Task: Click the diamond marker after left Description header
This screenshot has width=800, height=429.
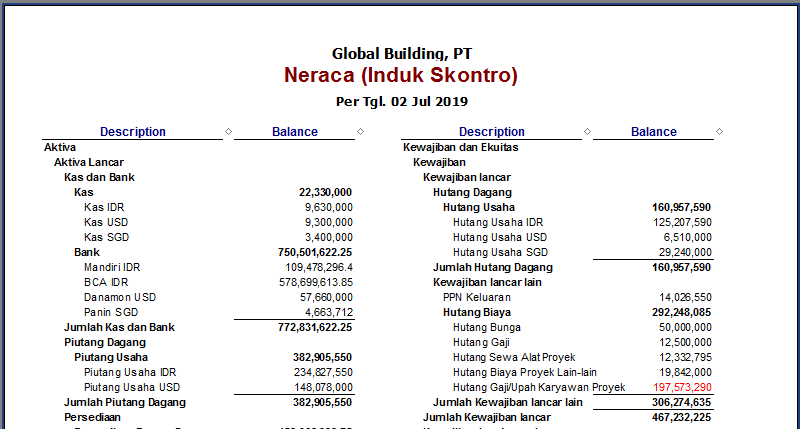Action: 229,132
